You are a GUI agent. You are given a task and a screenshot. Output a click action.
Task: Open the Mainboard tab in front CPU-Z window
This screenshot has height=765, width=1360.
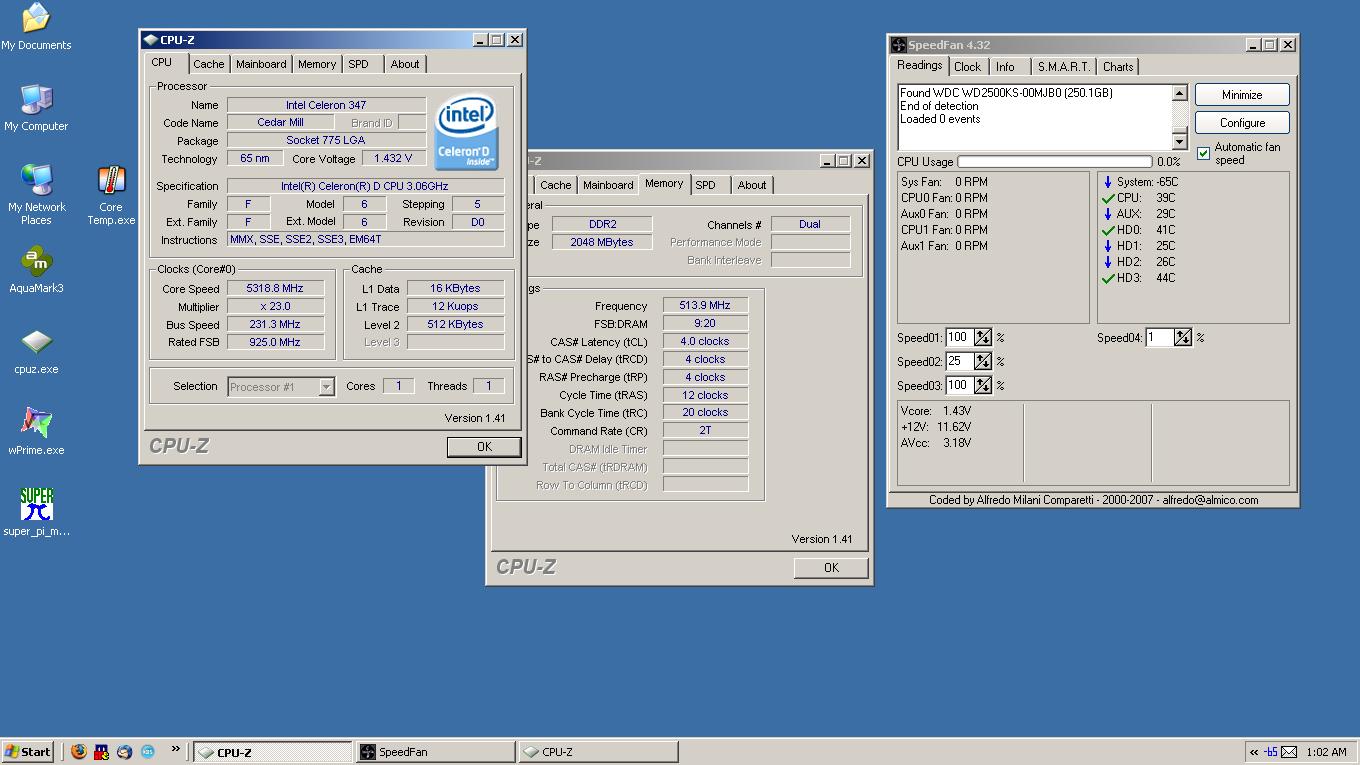[261, 64]
